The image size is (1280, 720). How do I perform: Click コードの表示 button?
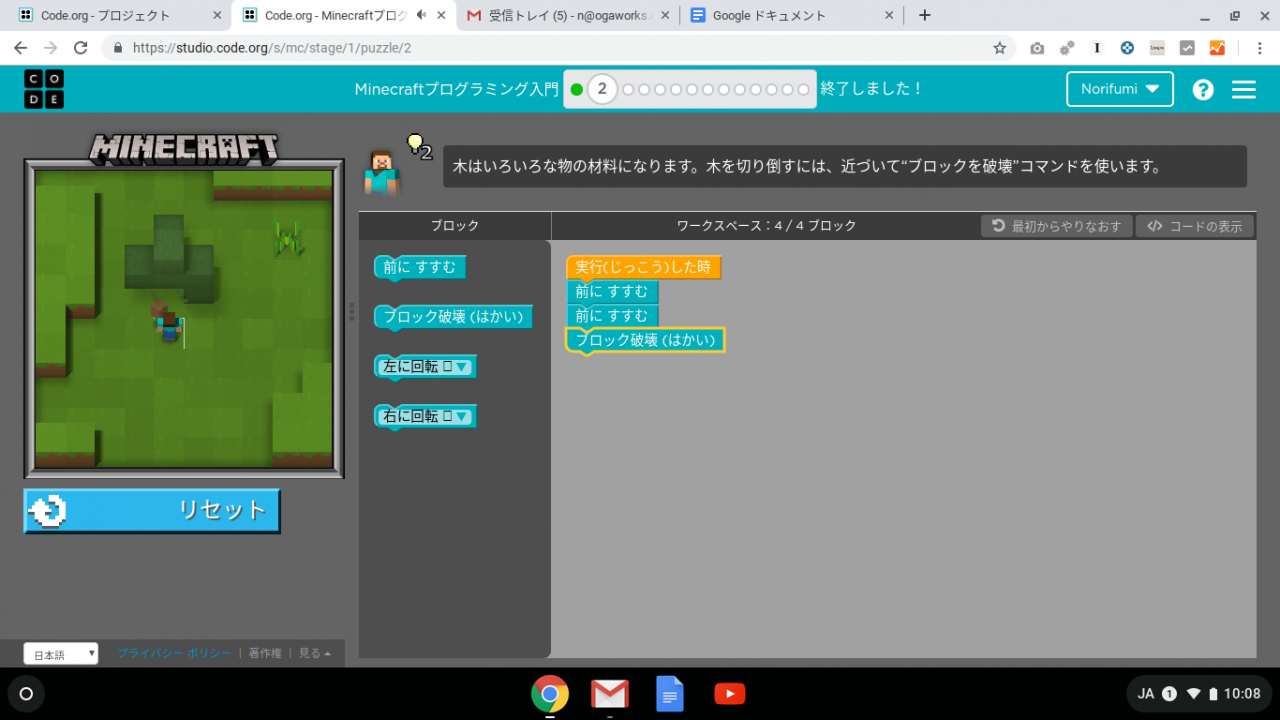click(1195, 226)
